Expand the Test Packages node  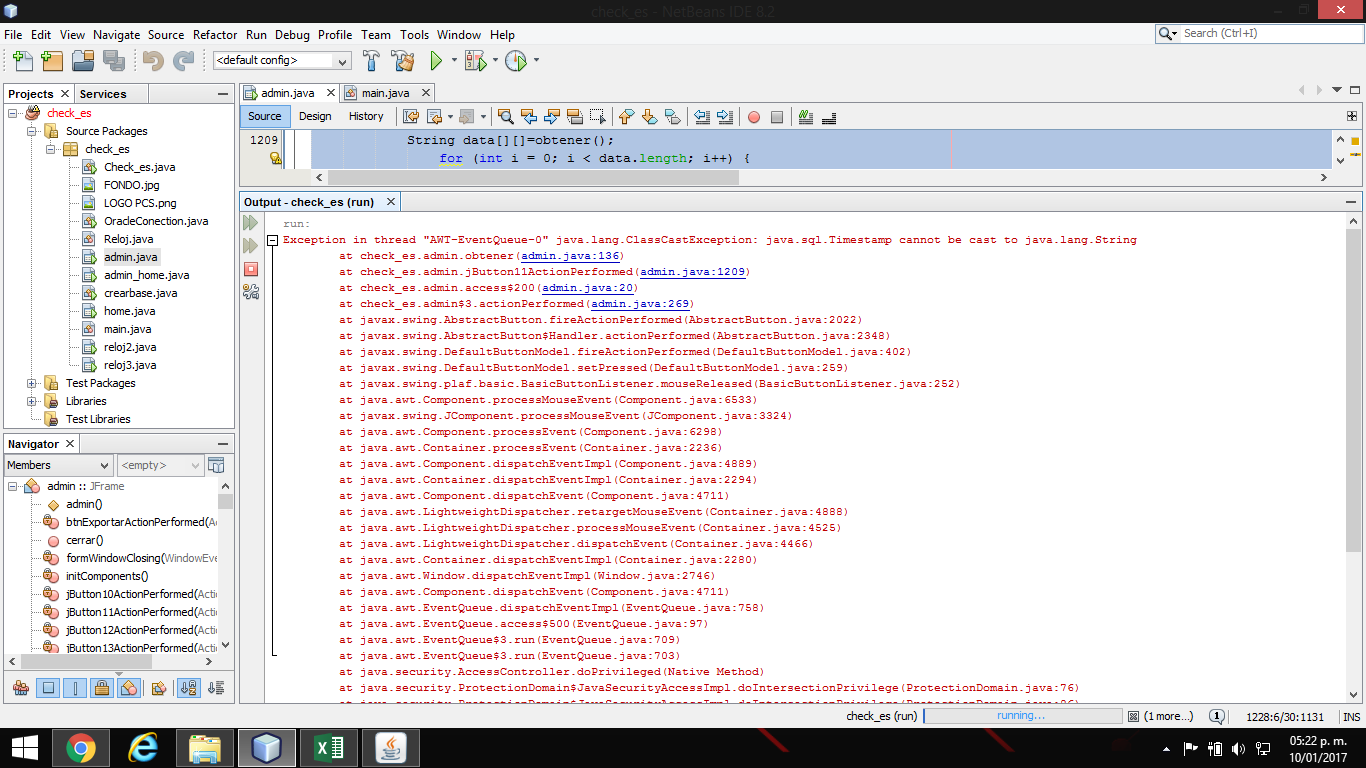31,383
